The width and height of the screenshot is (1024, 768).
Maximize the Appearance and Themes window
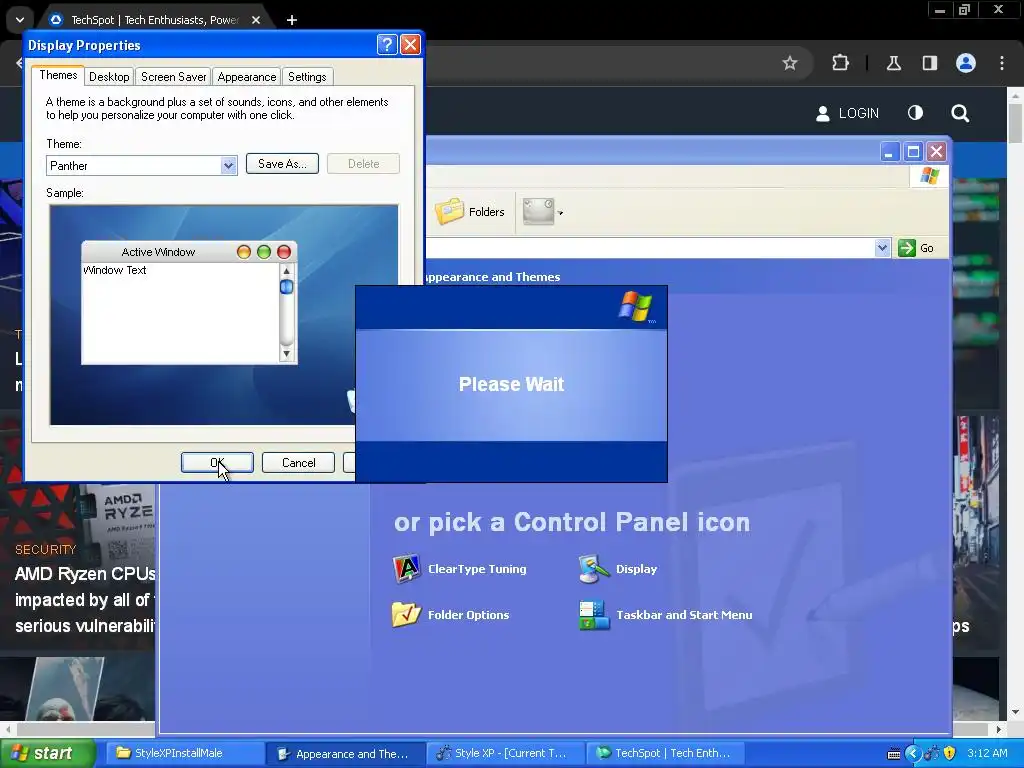913,152
